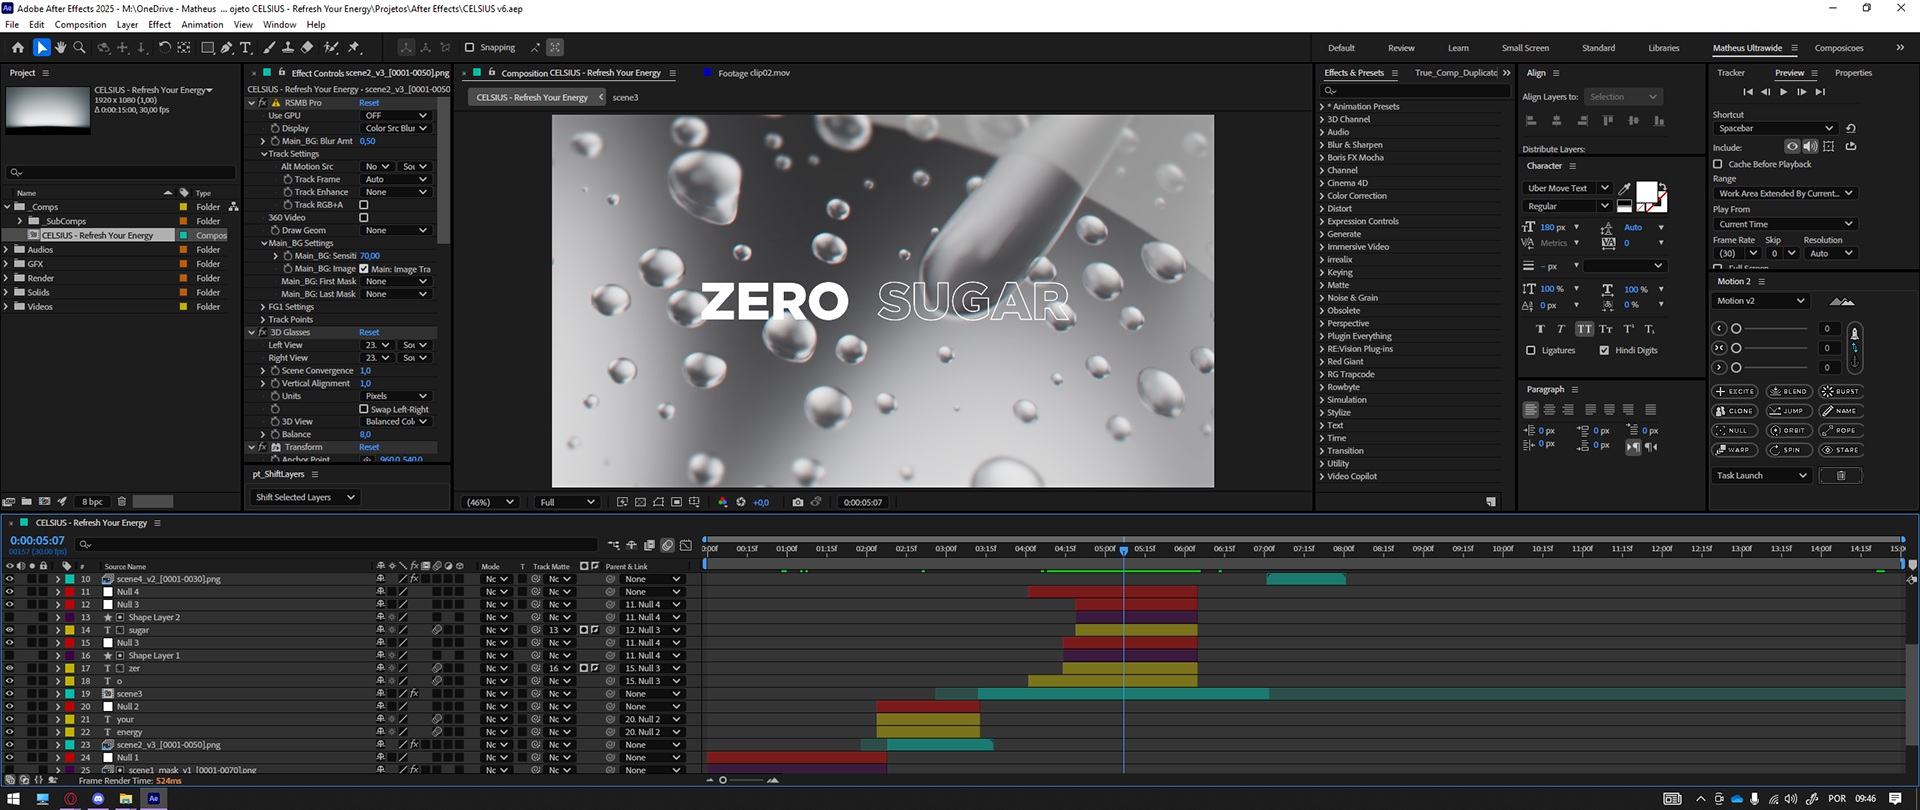Click the graph editor icon in timeline
1920x810 pixels.
(x=685, y=545)
